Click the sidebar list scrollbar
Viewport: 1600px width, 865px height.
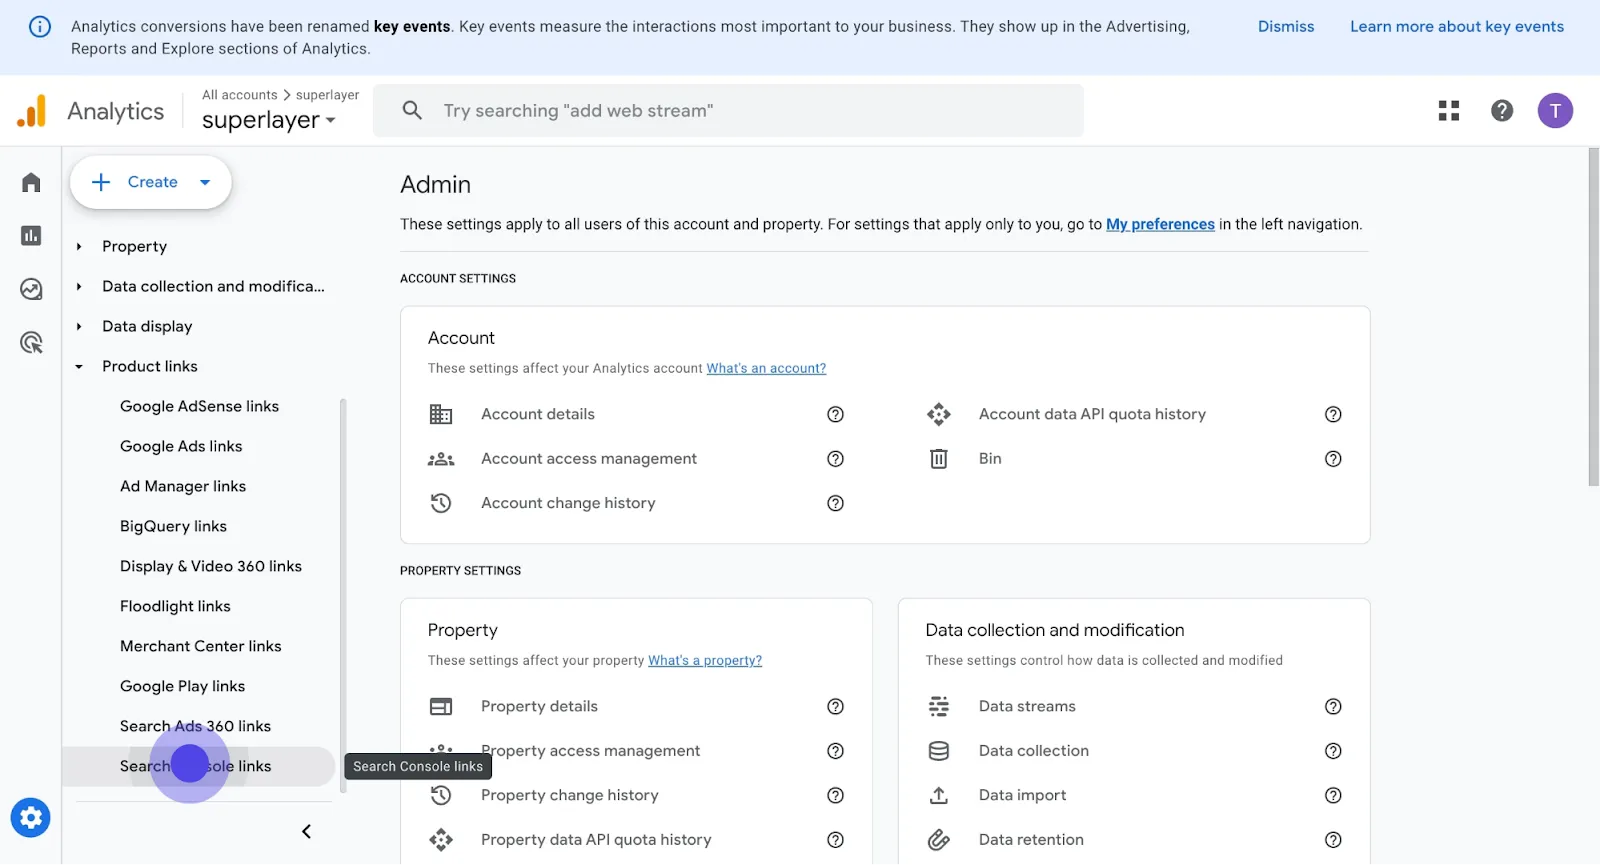click(343, 596)
